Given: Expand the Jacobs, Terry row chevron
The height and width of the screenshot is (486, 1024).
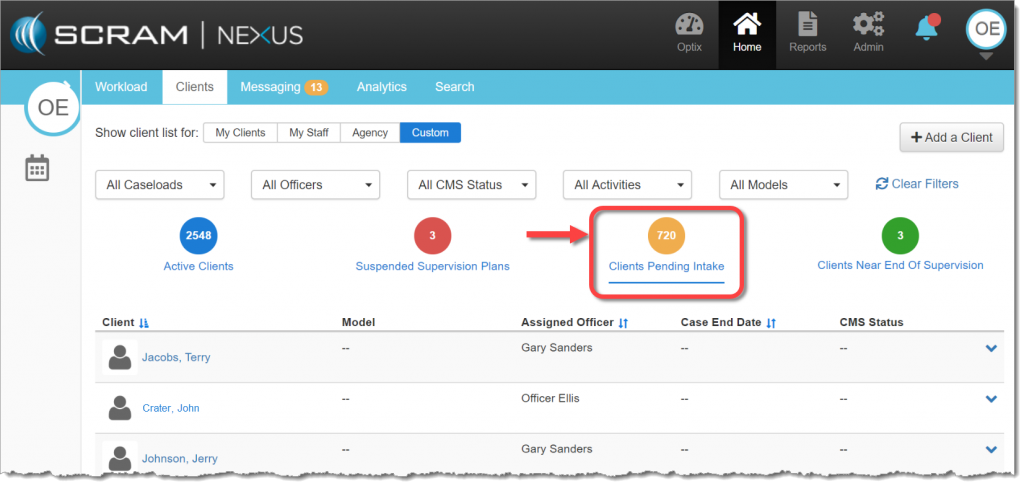Looking at the screenshot, I should pyautogui.click(x=991, y=348).
